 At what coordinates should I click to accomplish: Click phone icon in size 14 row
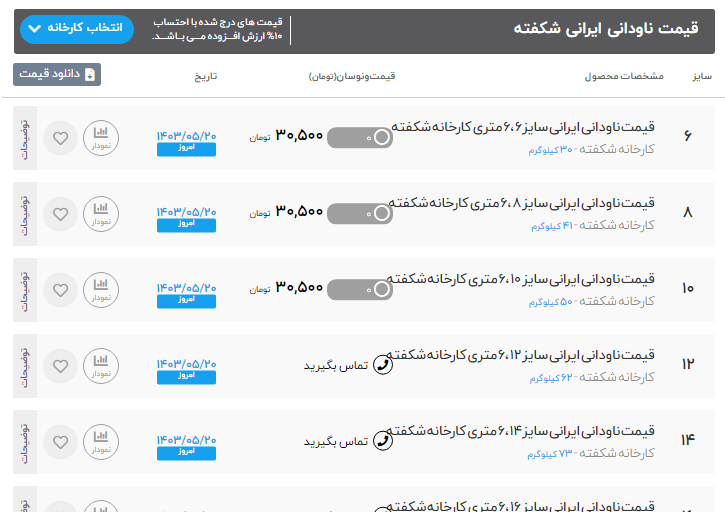point(382,441)
